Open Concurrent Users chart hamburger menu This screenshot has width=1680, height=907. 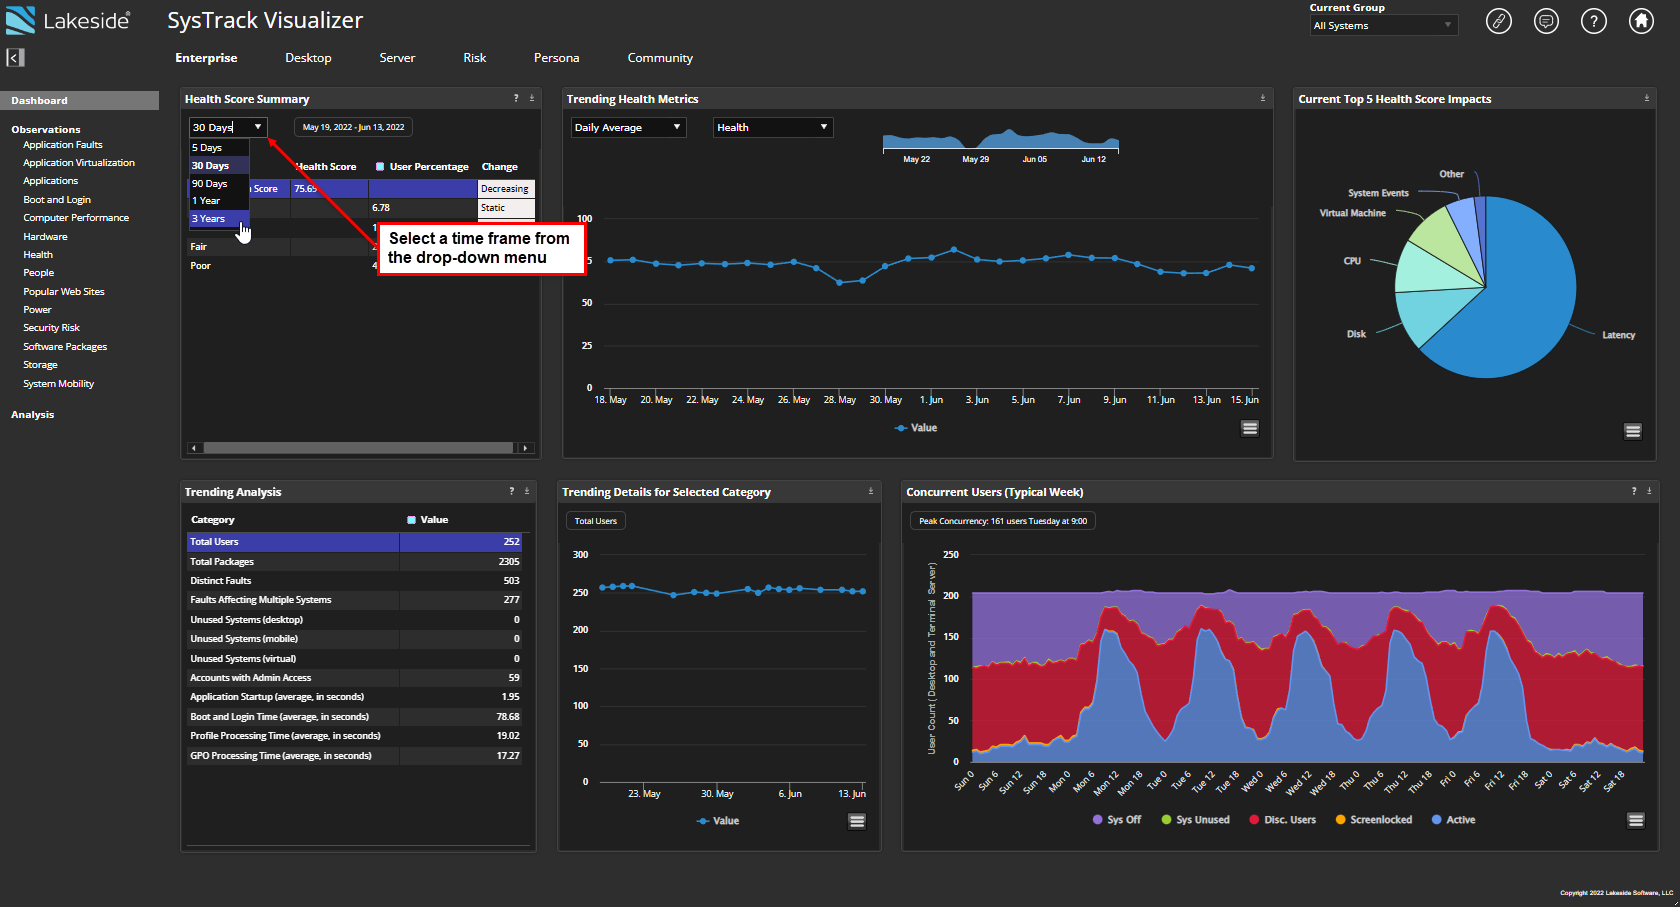(x=1636, y=820)
